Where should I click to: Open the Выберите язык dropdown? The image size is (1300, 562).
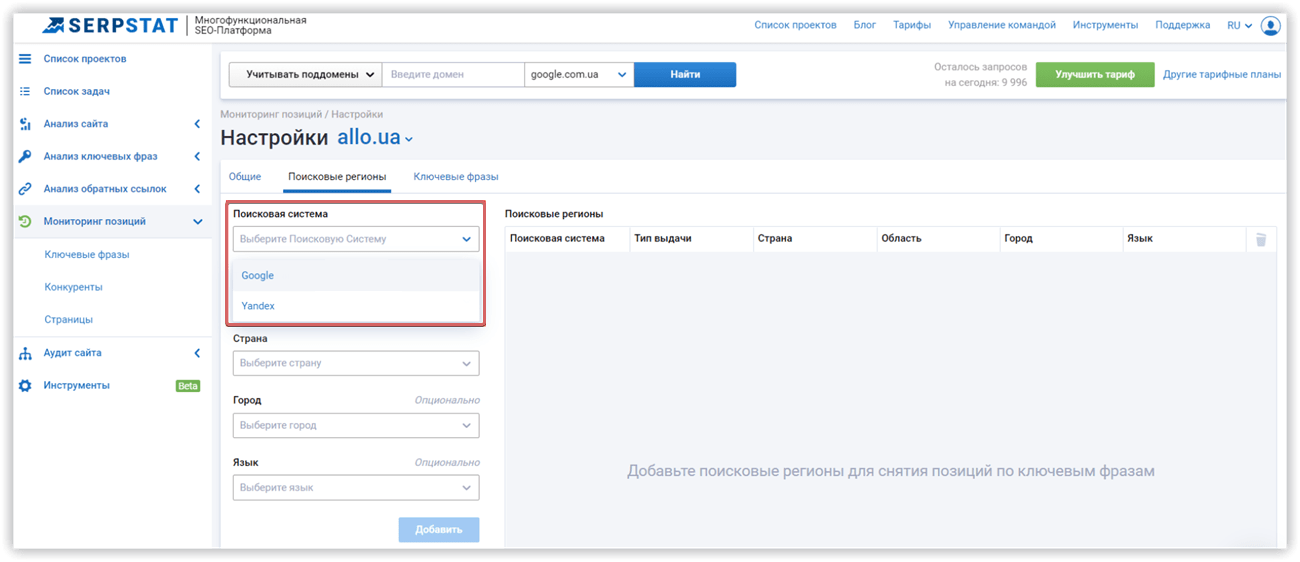[x=356, y=487]
